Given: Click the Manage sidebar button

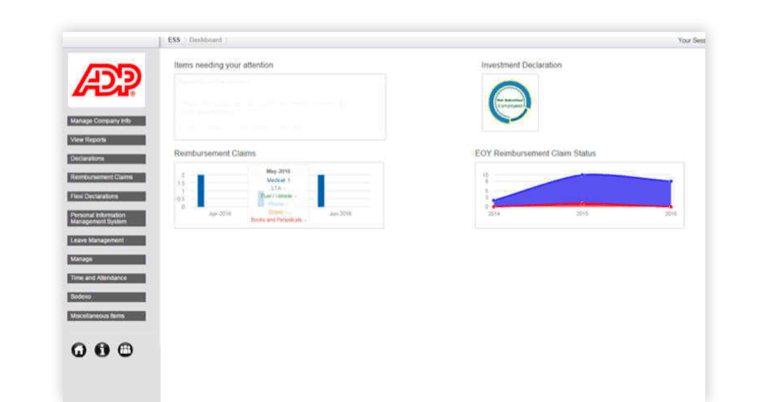Looking at the screenshot, I should (106, 259).
